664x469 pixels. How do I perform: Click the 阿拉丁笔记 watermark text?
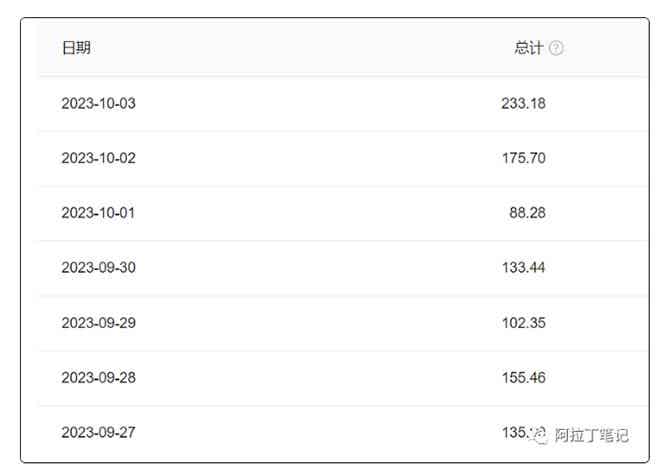click(x=590, y=435)
